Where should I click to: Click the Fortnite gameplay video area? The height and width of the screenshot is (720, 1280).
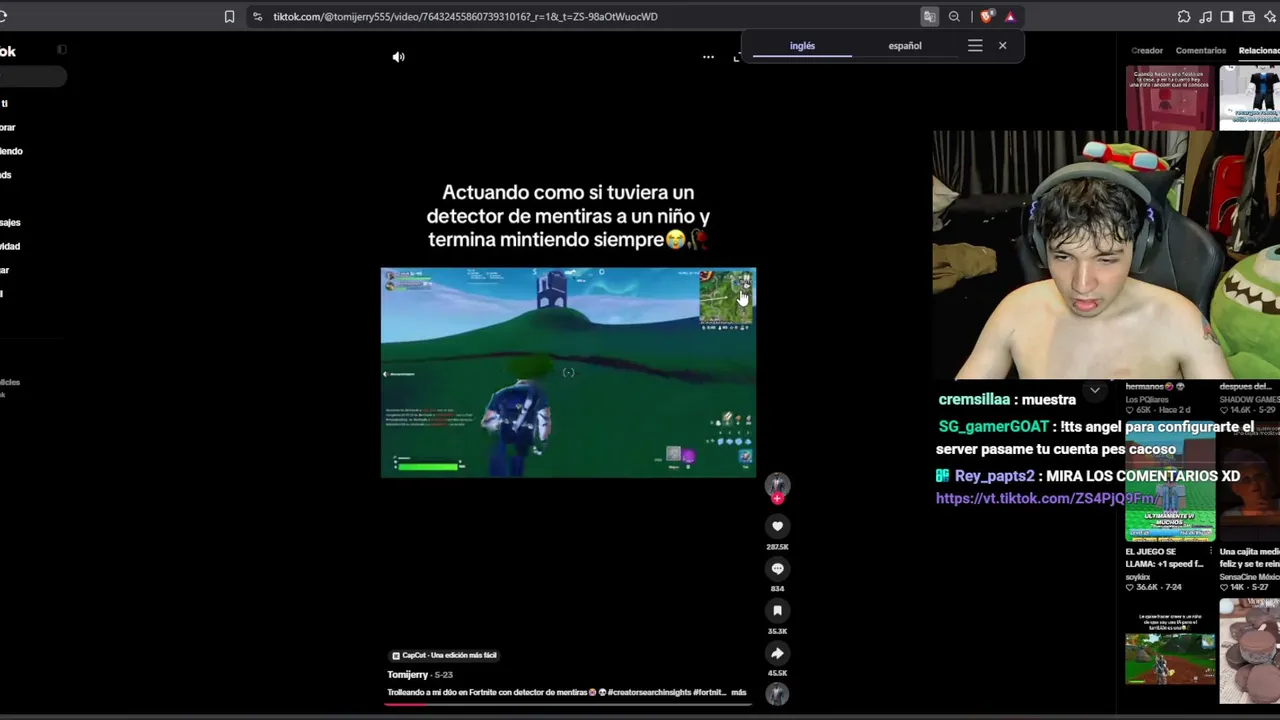tap(568, 372)
